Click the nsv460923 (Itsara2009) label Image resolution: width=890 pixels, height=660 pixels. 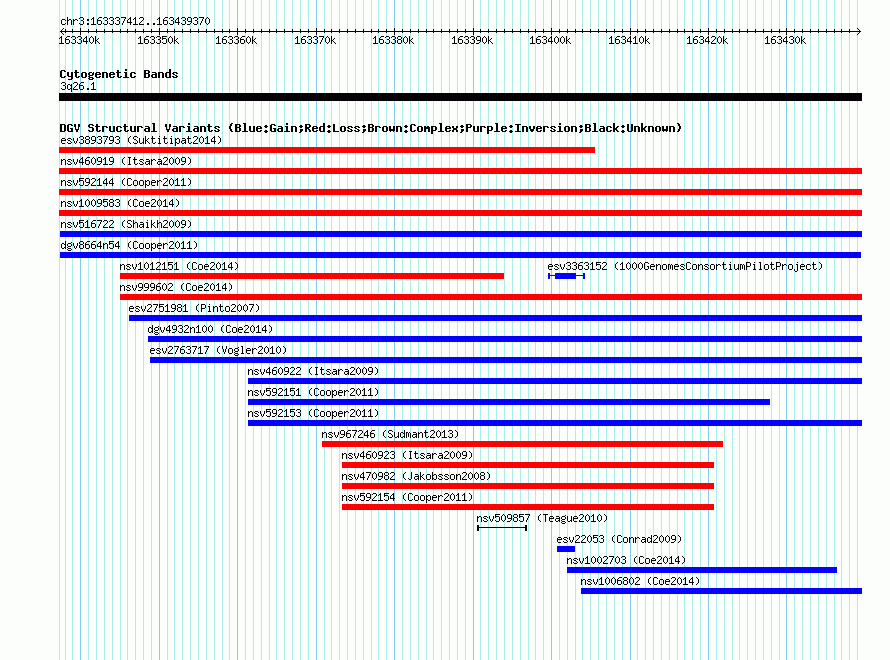[407, 455]
